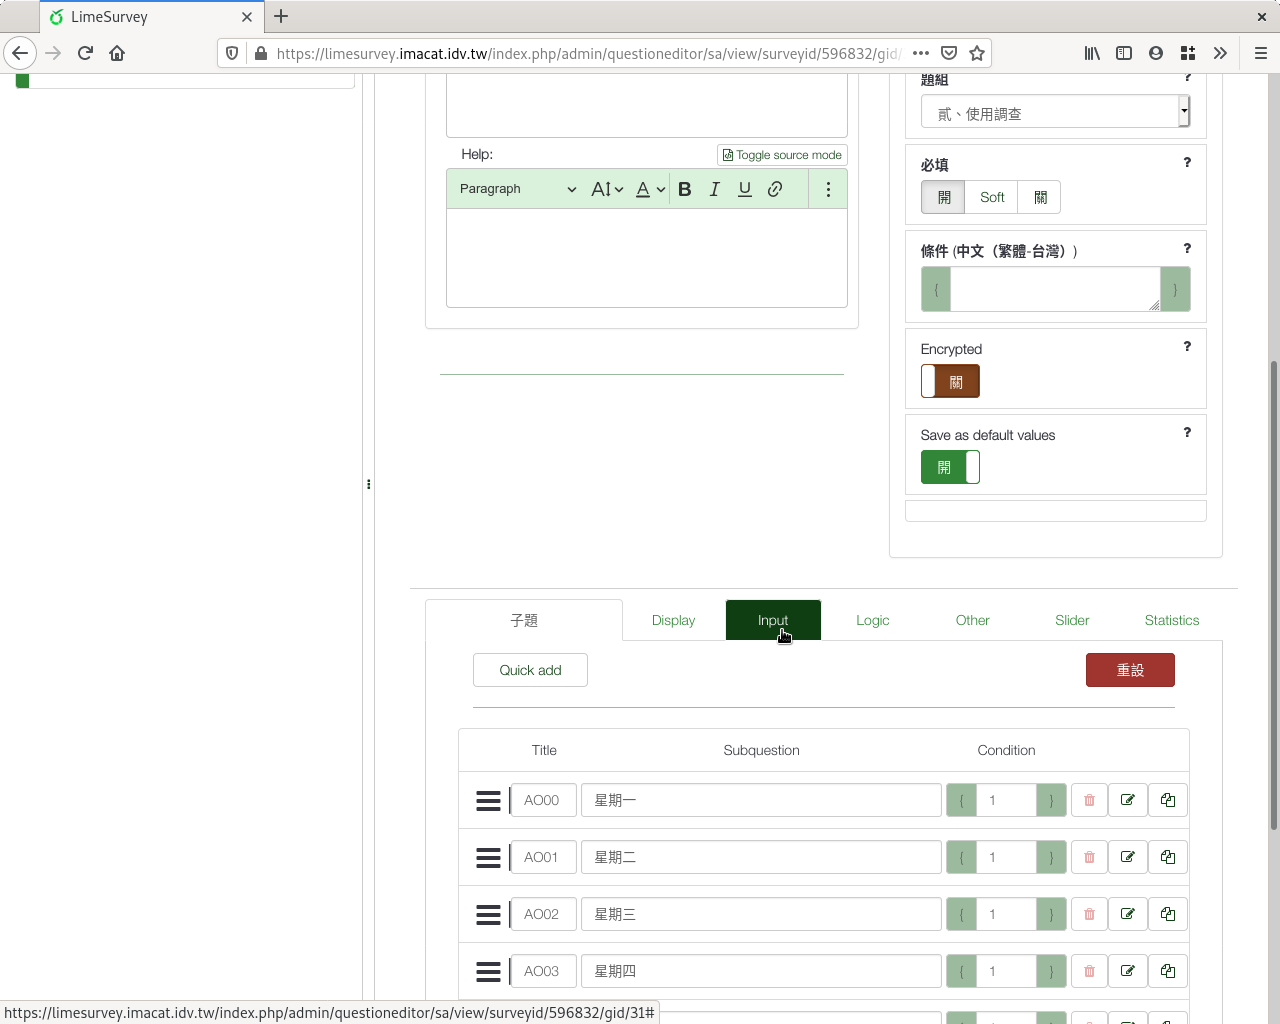Click Toggle source mode button

coord(782,155)
